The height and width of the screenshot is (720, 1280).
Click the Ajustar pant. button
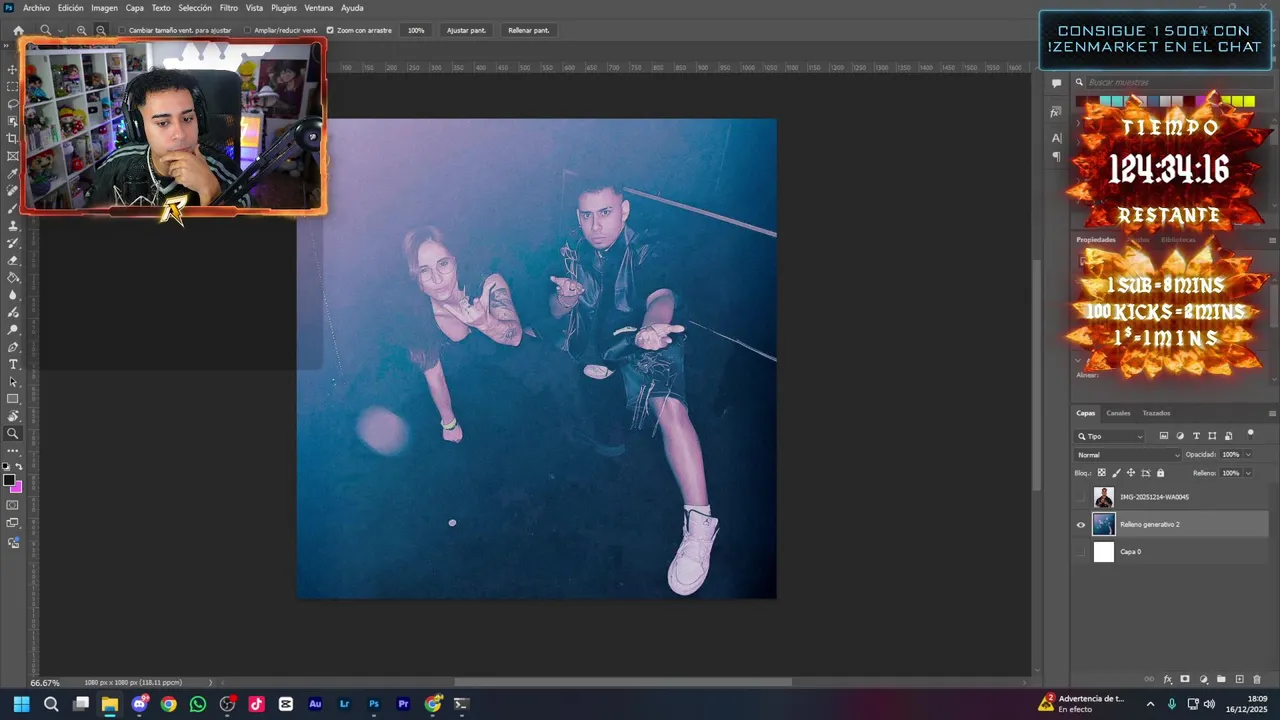[x=466, y=30]
